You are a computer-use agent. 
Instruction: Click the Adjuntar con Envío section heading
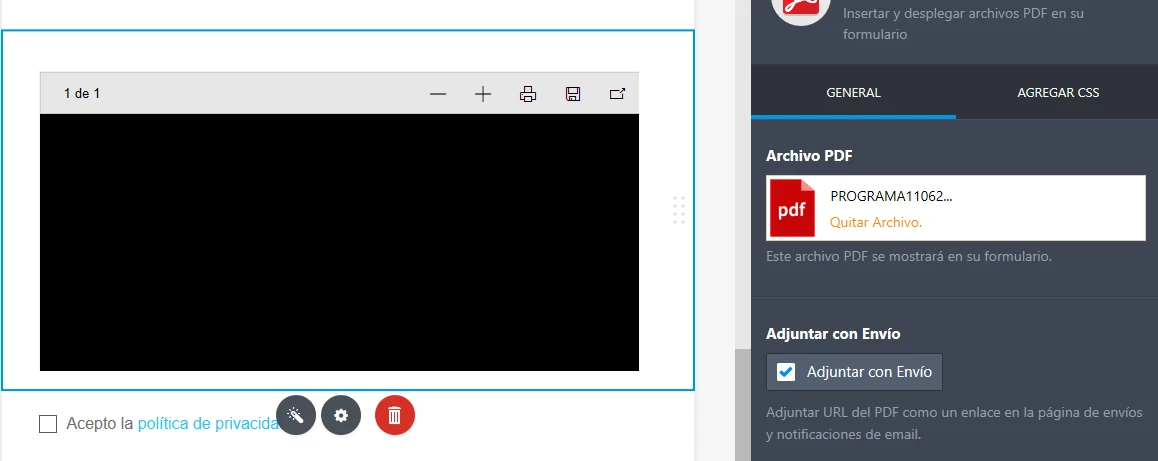click(833, 334)
